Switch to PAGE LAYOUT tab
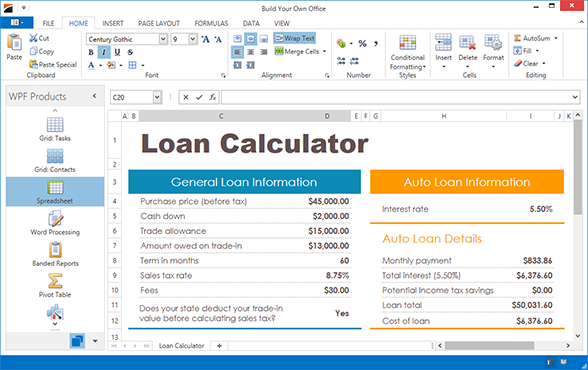Viewport: 588px width, 370px height. point(159,23)
